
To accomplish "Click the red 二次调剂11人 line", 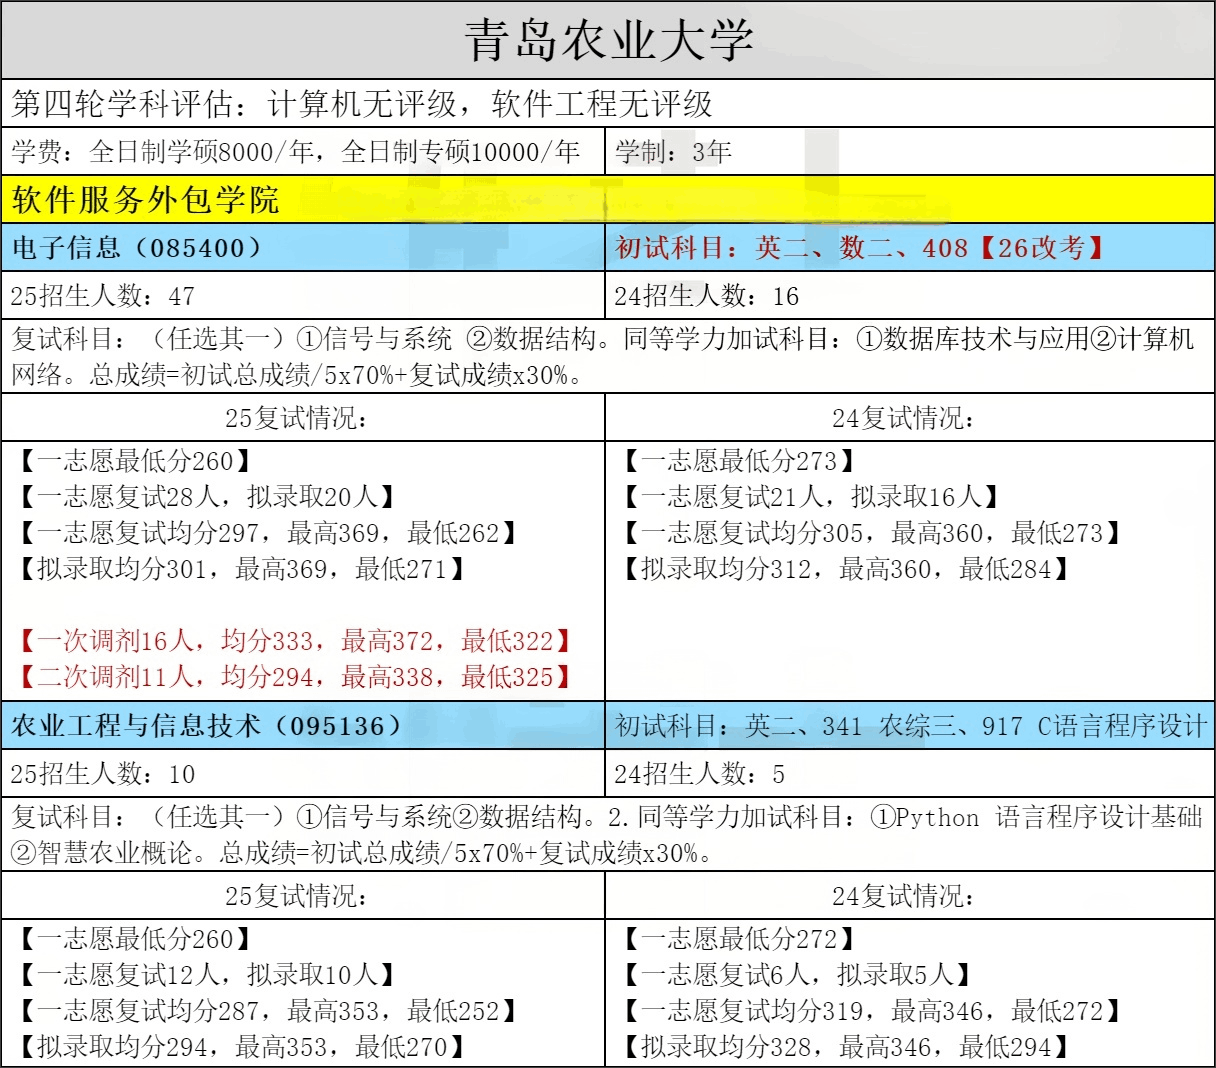I will (296, 677).
